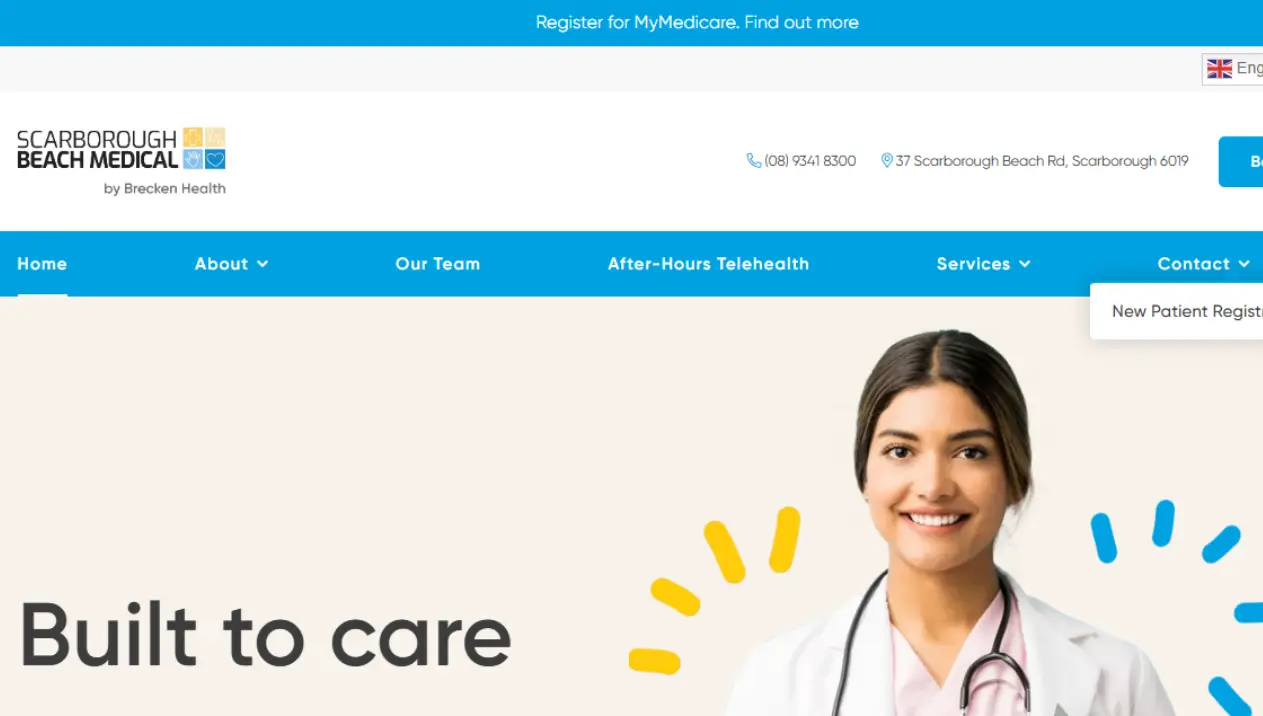Open the Contact dropdown chevron
The width and height of the screenshot is (1263, 716).
click(x=1244, y=264)
